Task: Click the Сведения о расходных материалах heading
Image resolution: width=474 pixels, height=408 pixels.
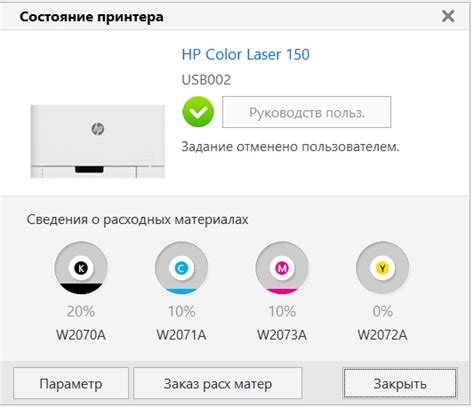Action: 137,220
